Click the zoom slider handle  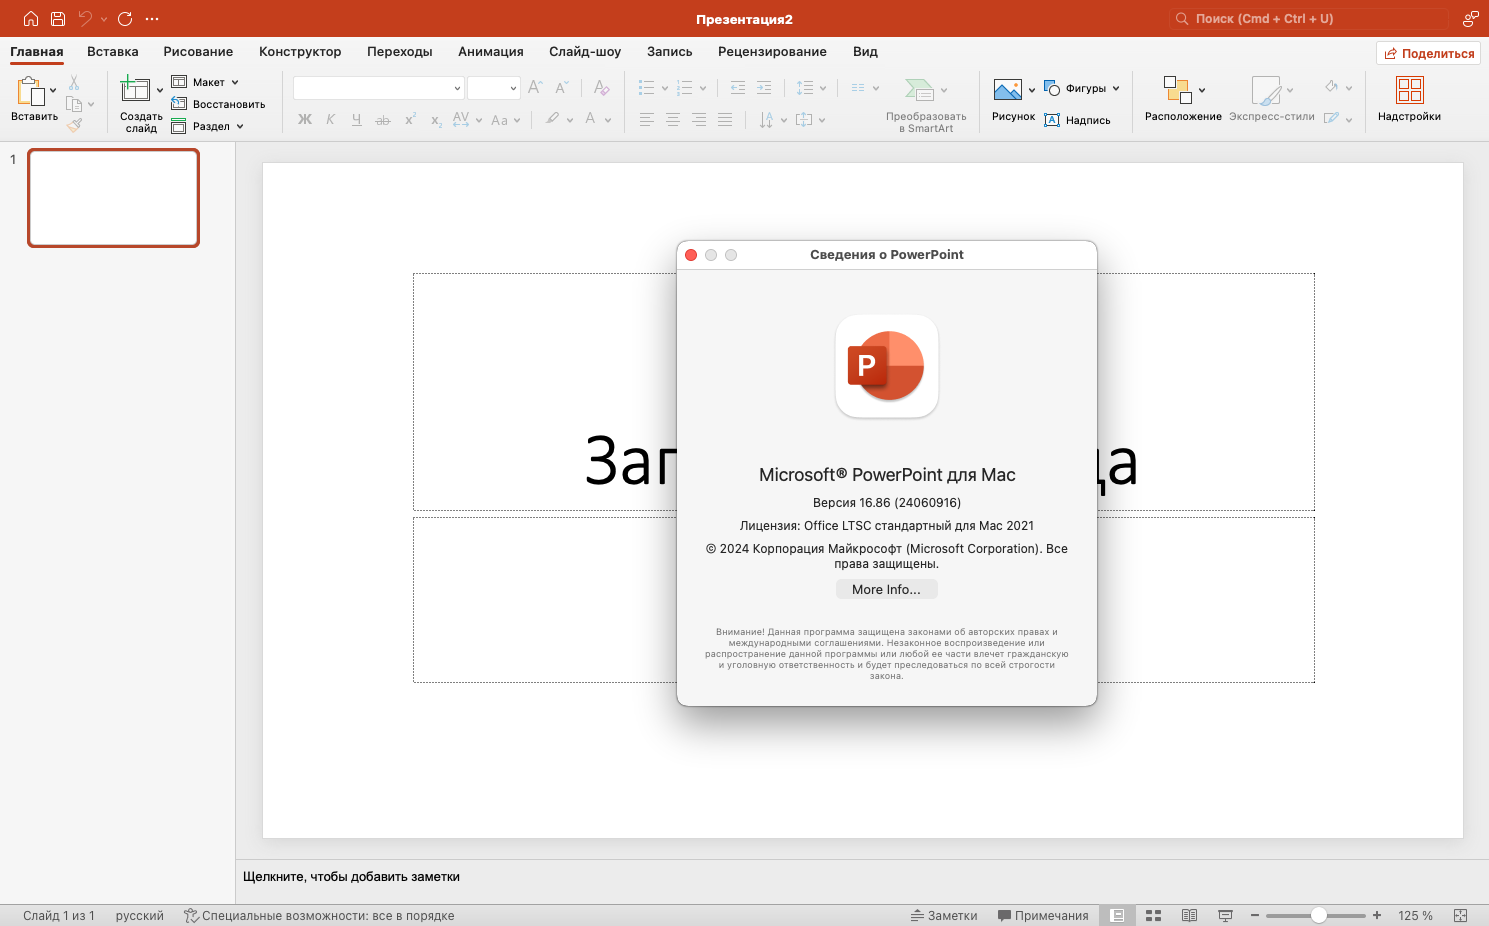pos(1319,915)
